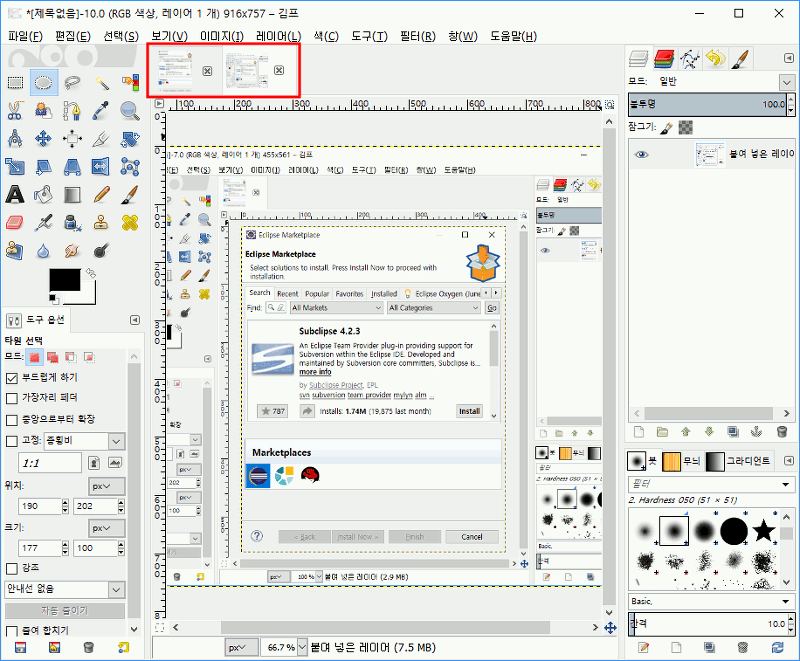This screenshot has width=800, height=661.
Task: Uncheck the 부드럽게 하기 checkbox
Action: tap(12, 378)
